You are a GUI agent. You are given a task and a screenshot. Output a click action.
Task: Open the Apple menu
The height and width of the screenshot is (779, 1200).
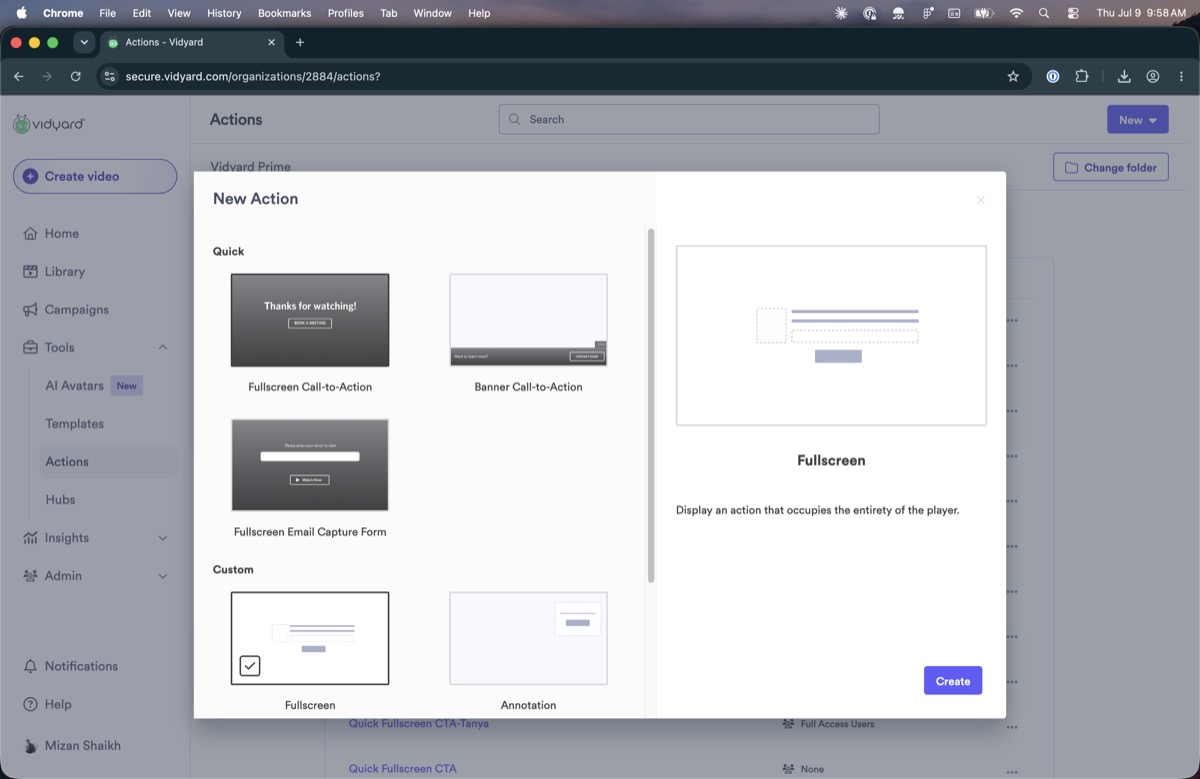click(21, 13)
